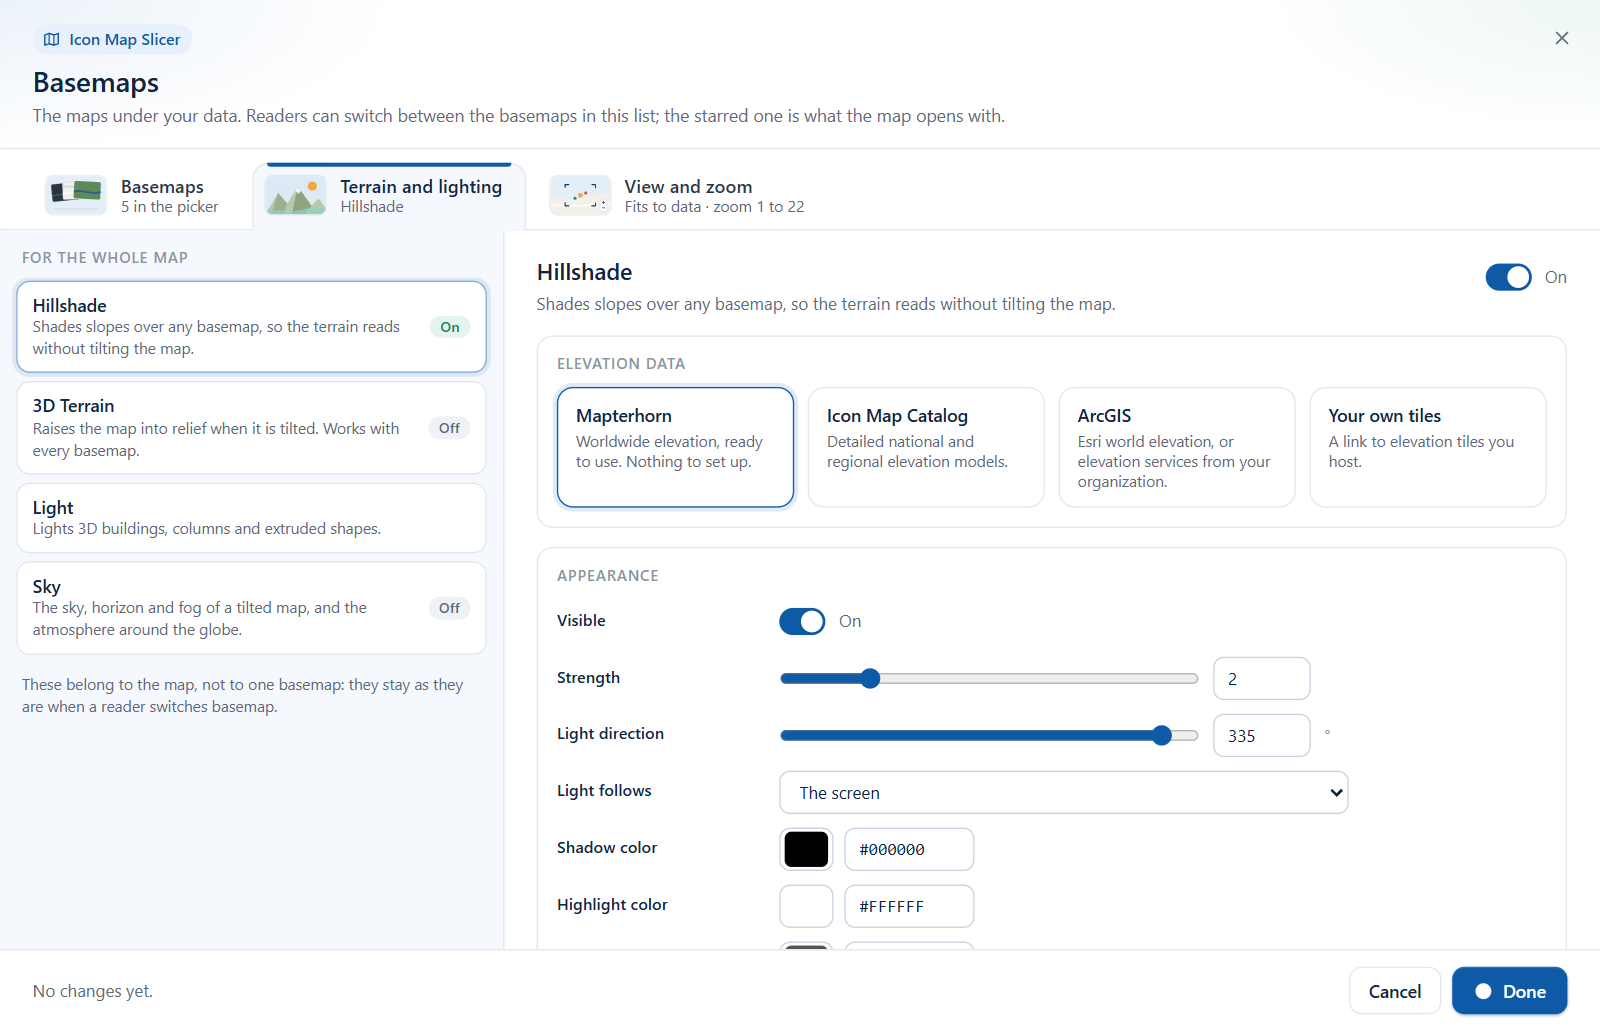The width and height of the screenshot is (1600, 1031).
Task: Open the 3D Terrain settings card
Action: point(252,428)
